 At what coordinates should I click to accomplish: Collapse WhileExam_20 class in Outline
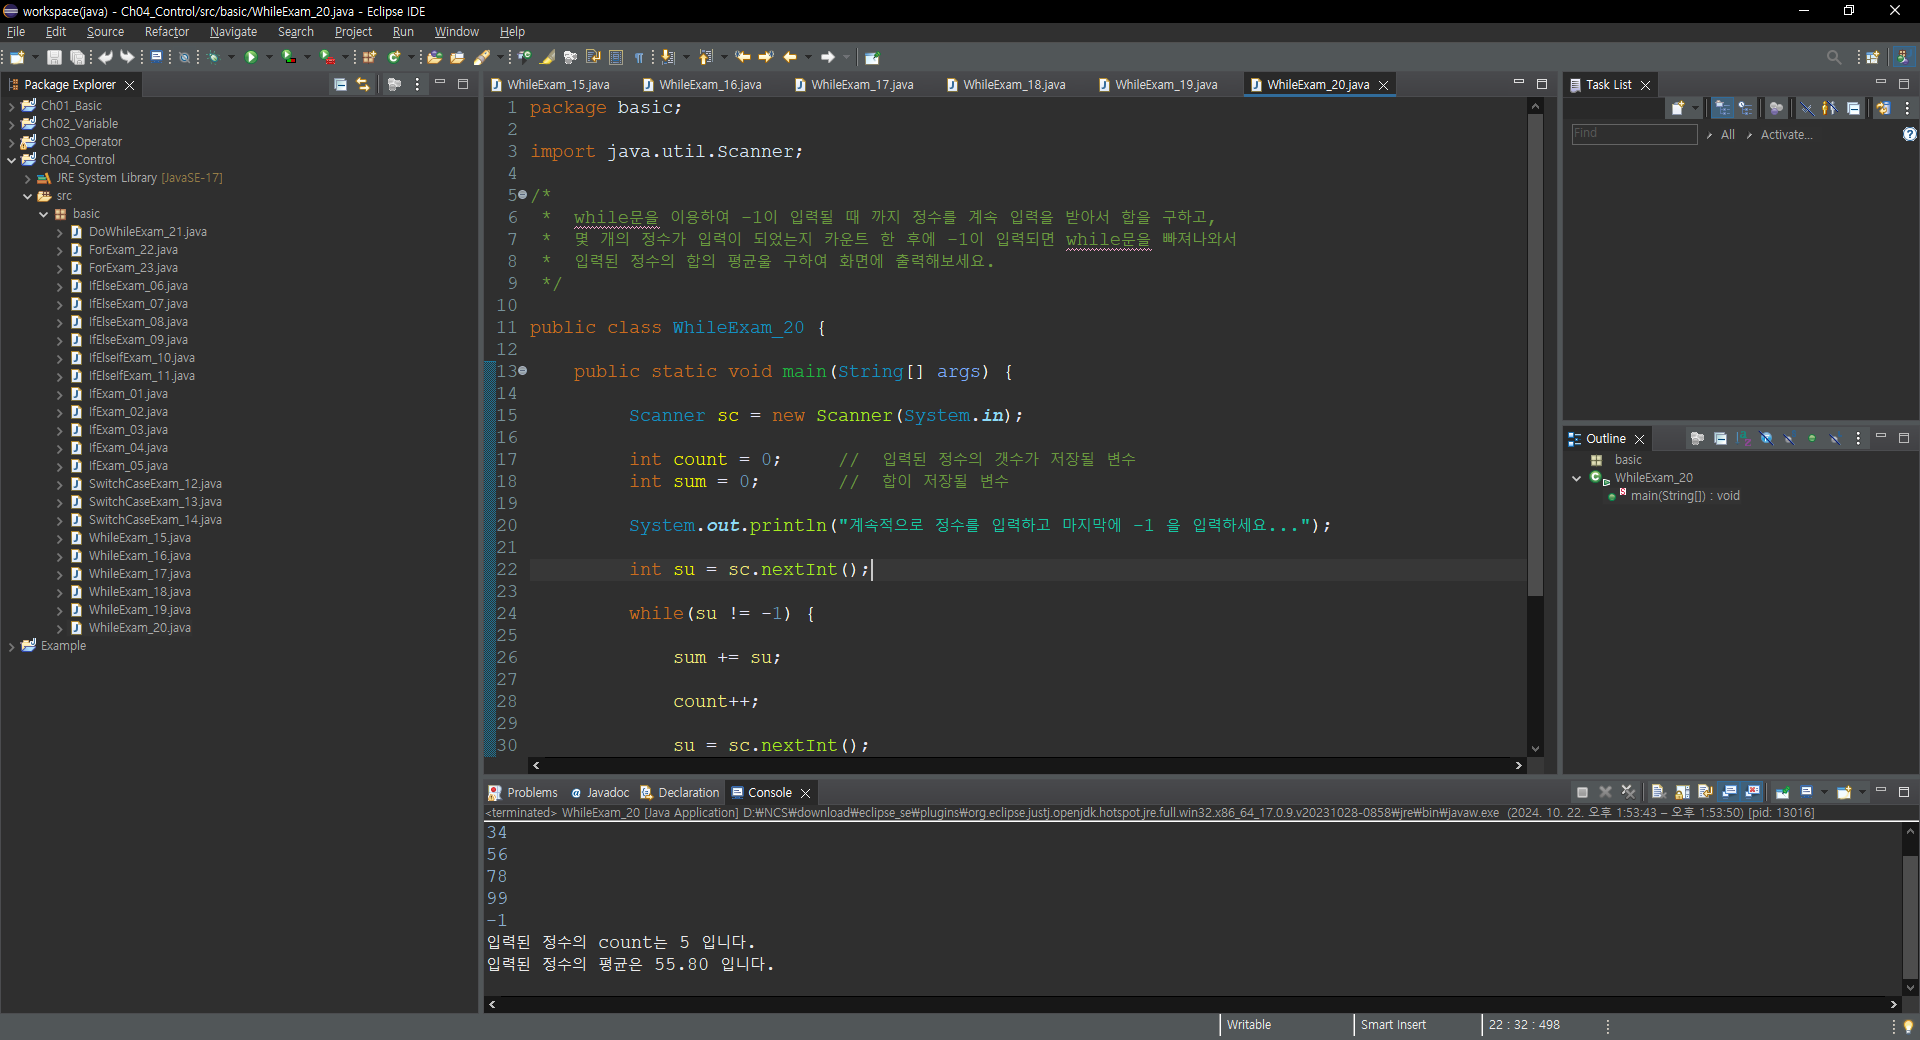pyautogui.click(x=1577, y=478)
